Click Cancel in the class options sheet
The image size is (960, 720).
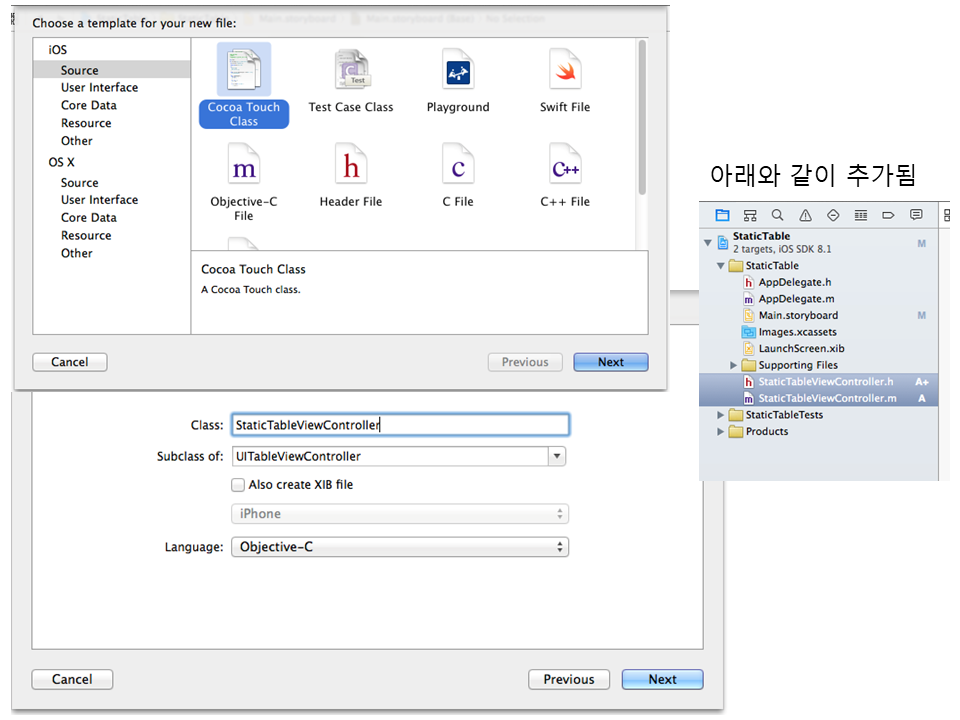72,679
